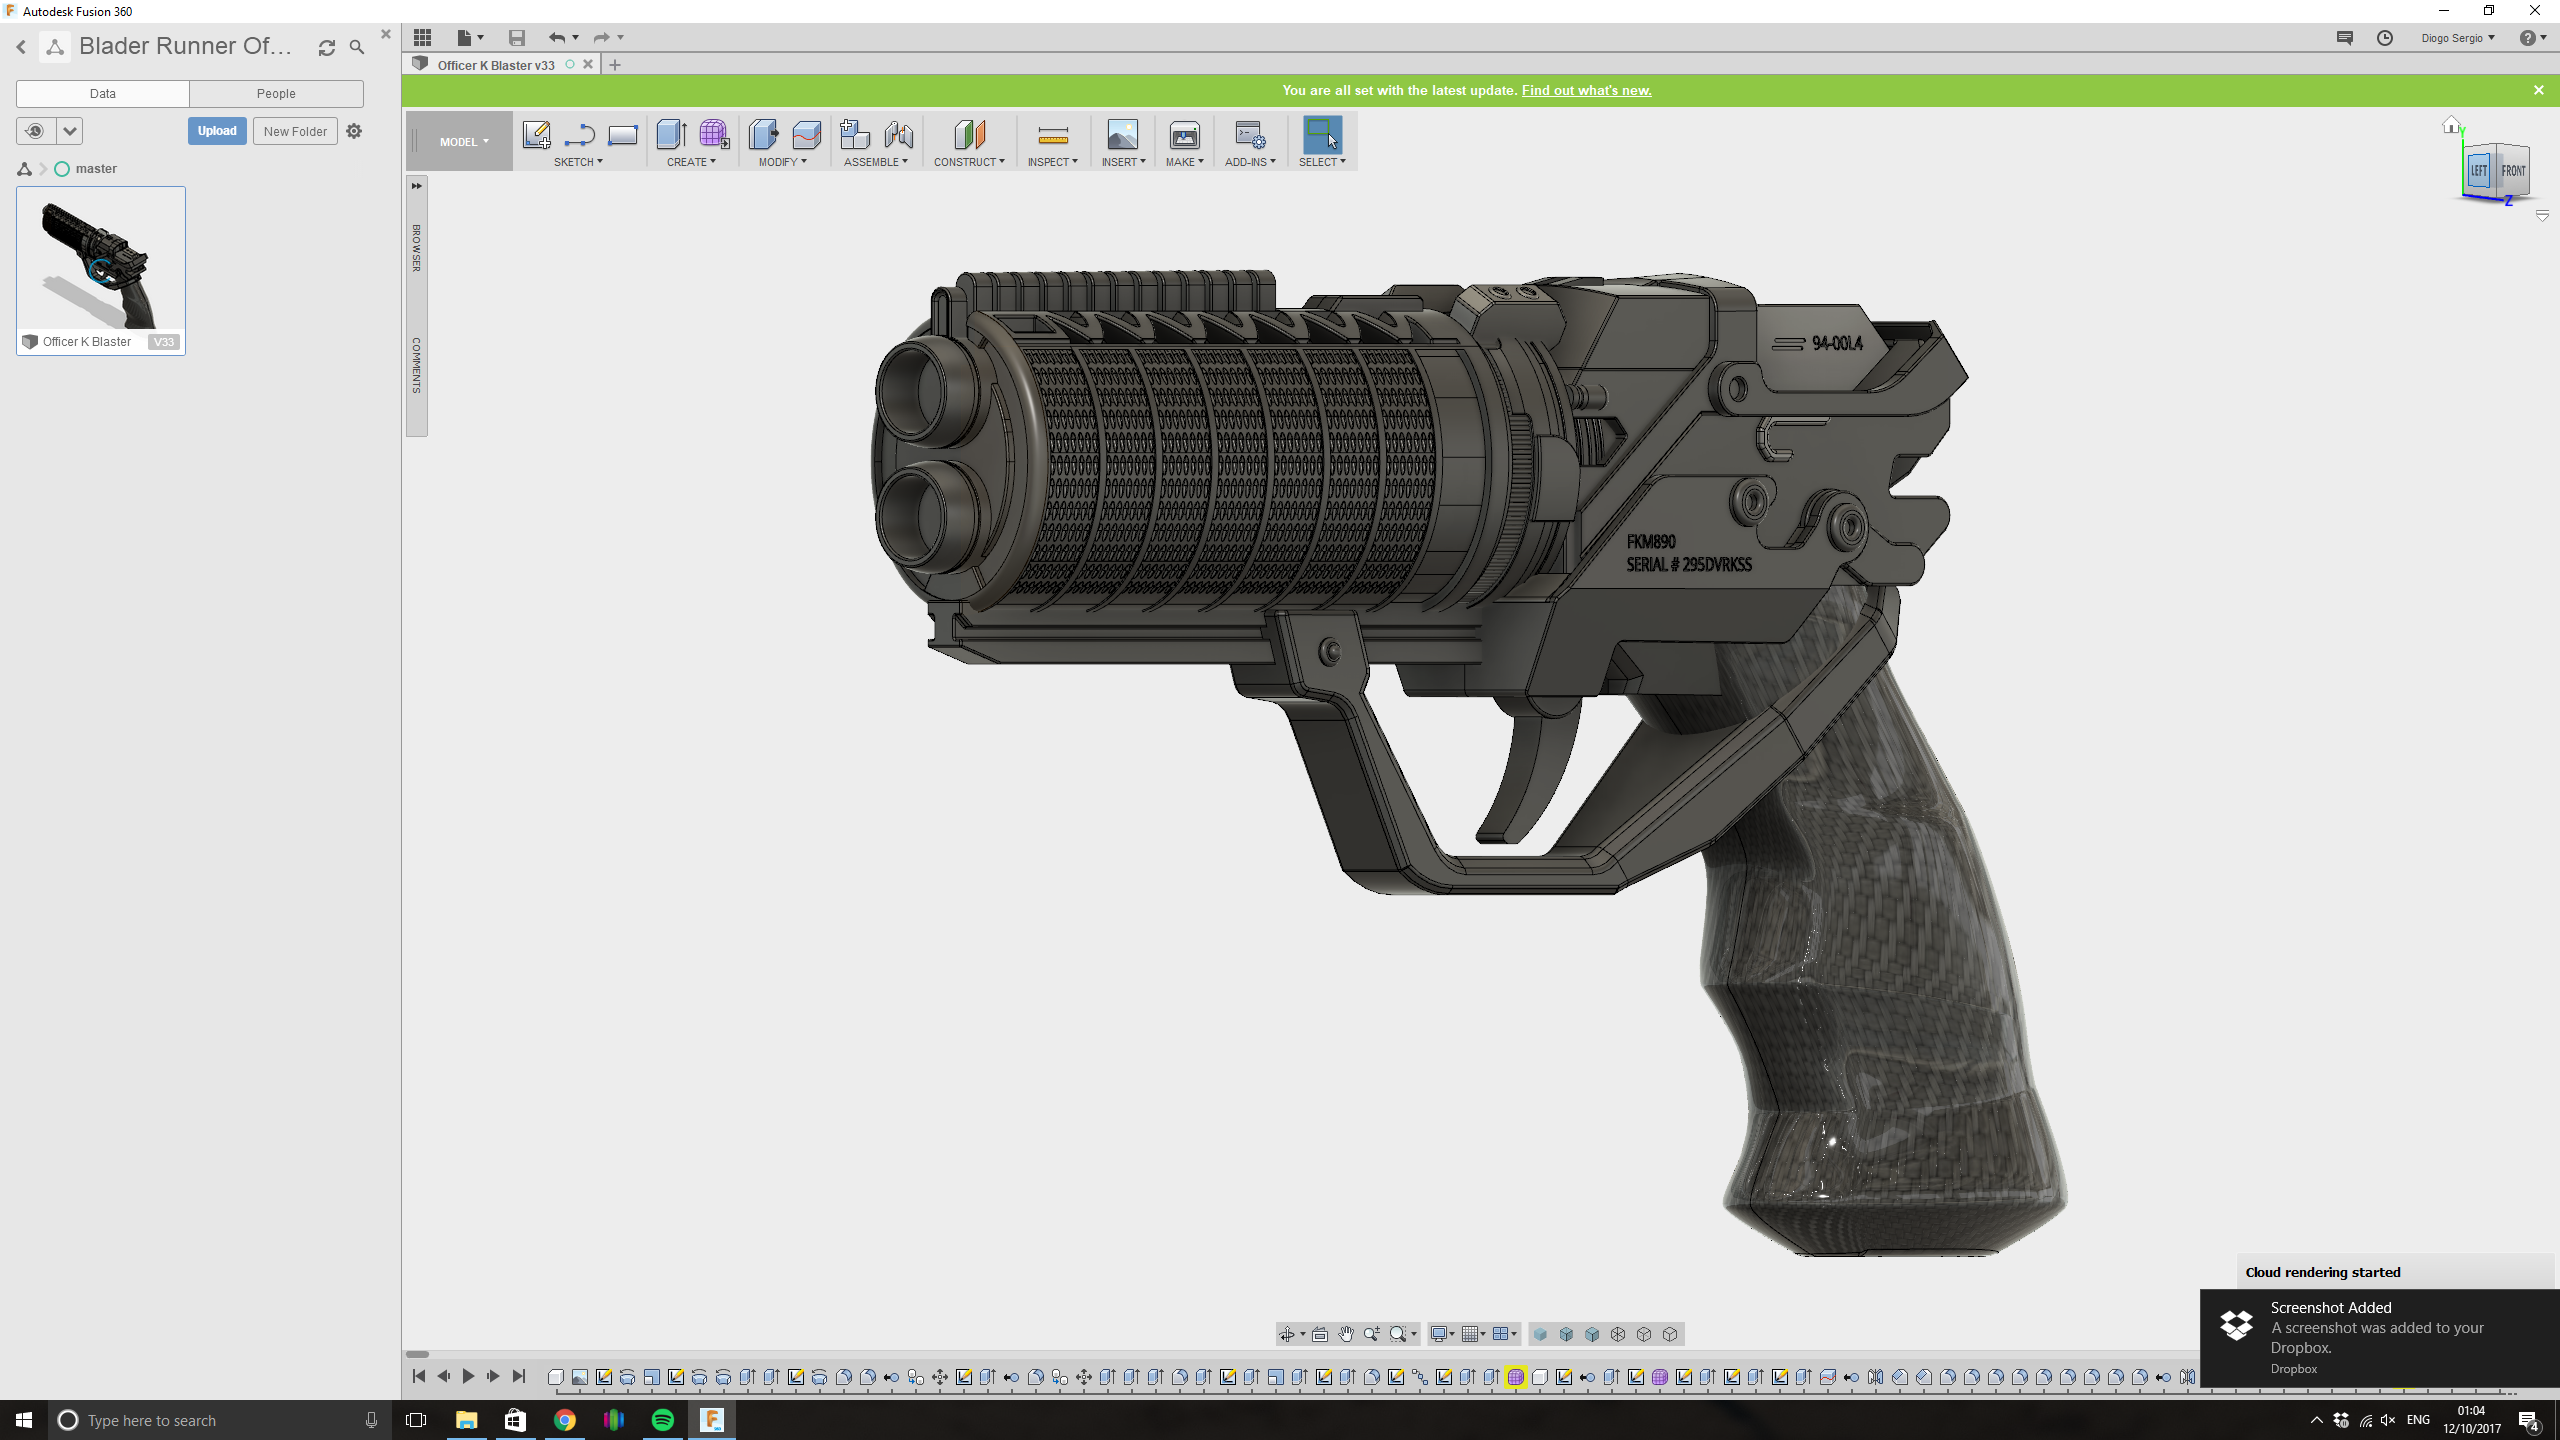
Task: Open the 3D Print make tool
Action: [1184, 134]
